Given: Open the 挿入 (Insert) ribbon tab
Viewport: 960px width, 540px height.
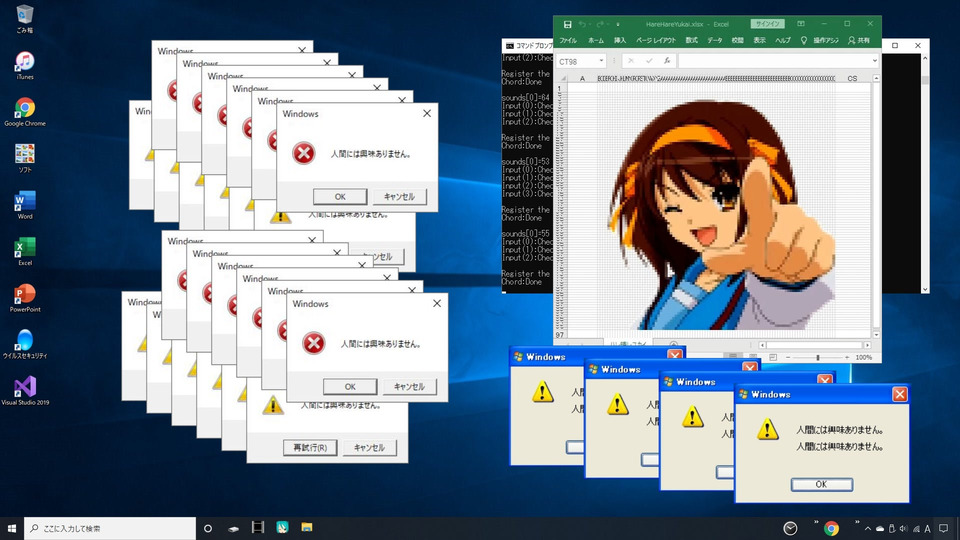Looking at the screenshot, I should click(x=620, y=40).
